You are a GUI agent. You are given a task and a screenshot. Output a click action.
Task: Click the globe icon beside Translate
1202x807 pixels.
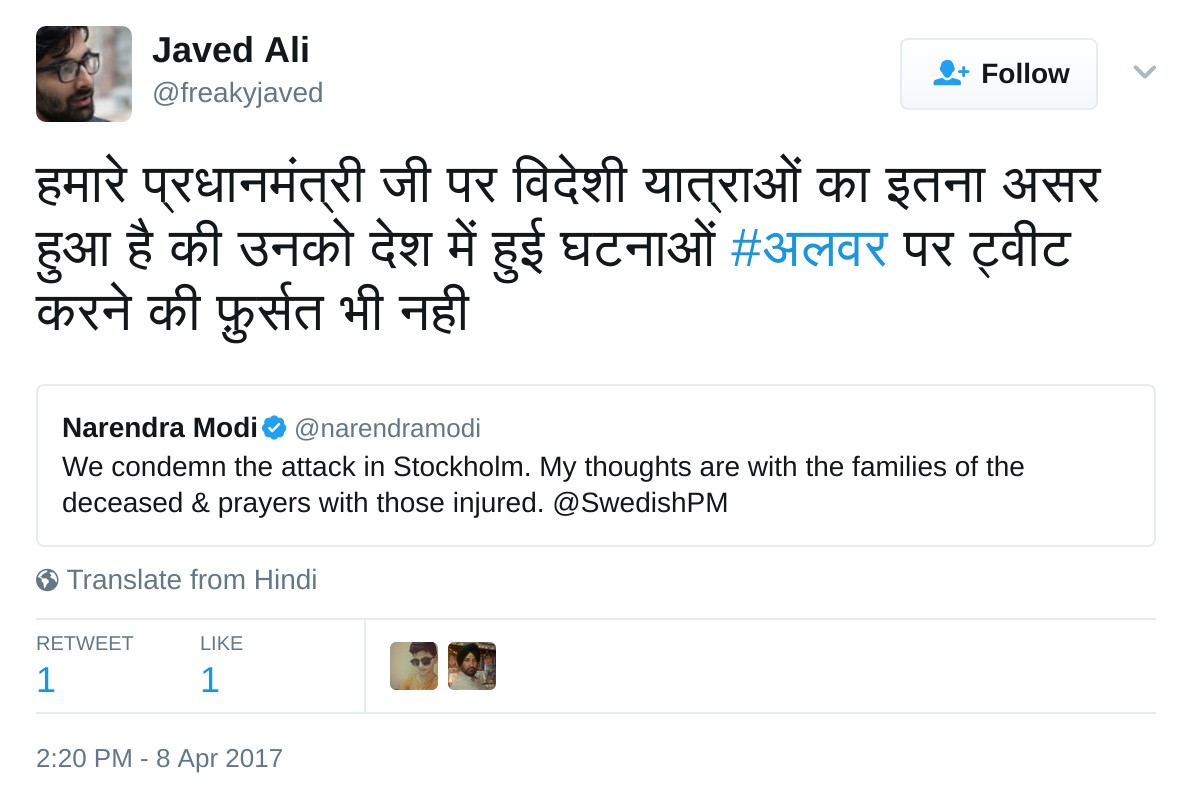(47, 580)
